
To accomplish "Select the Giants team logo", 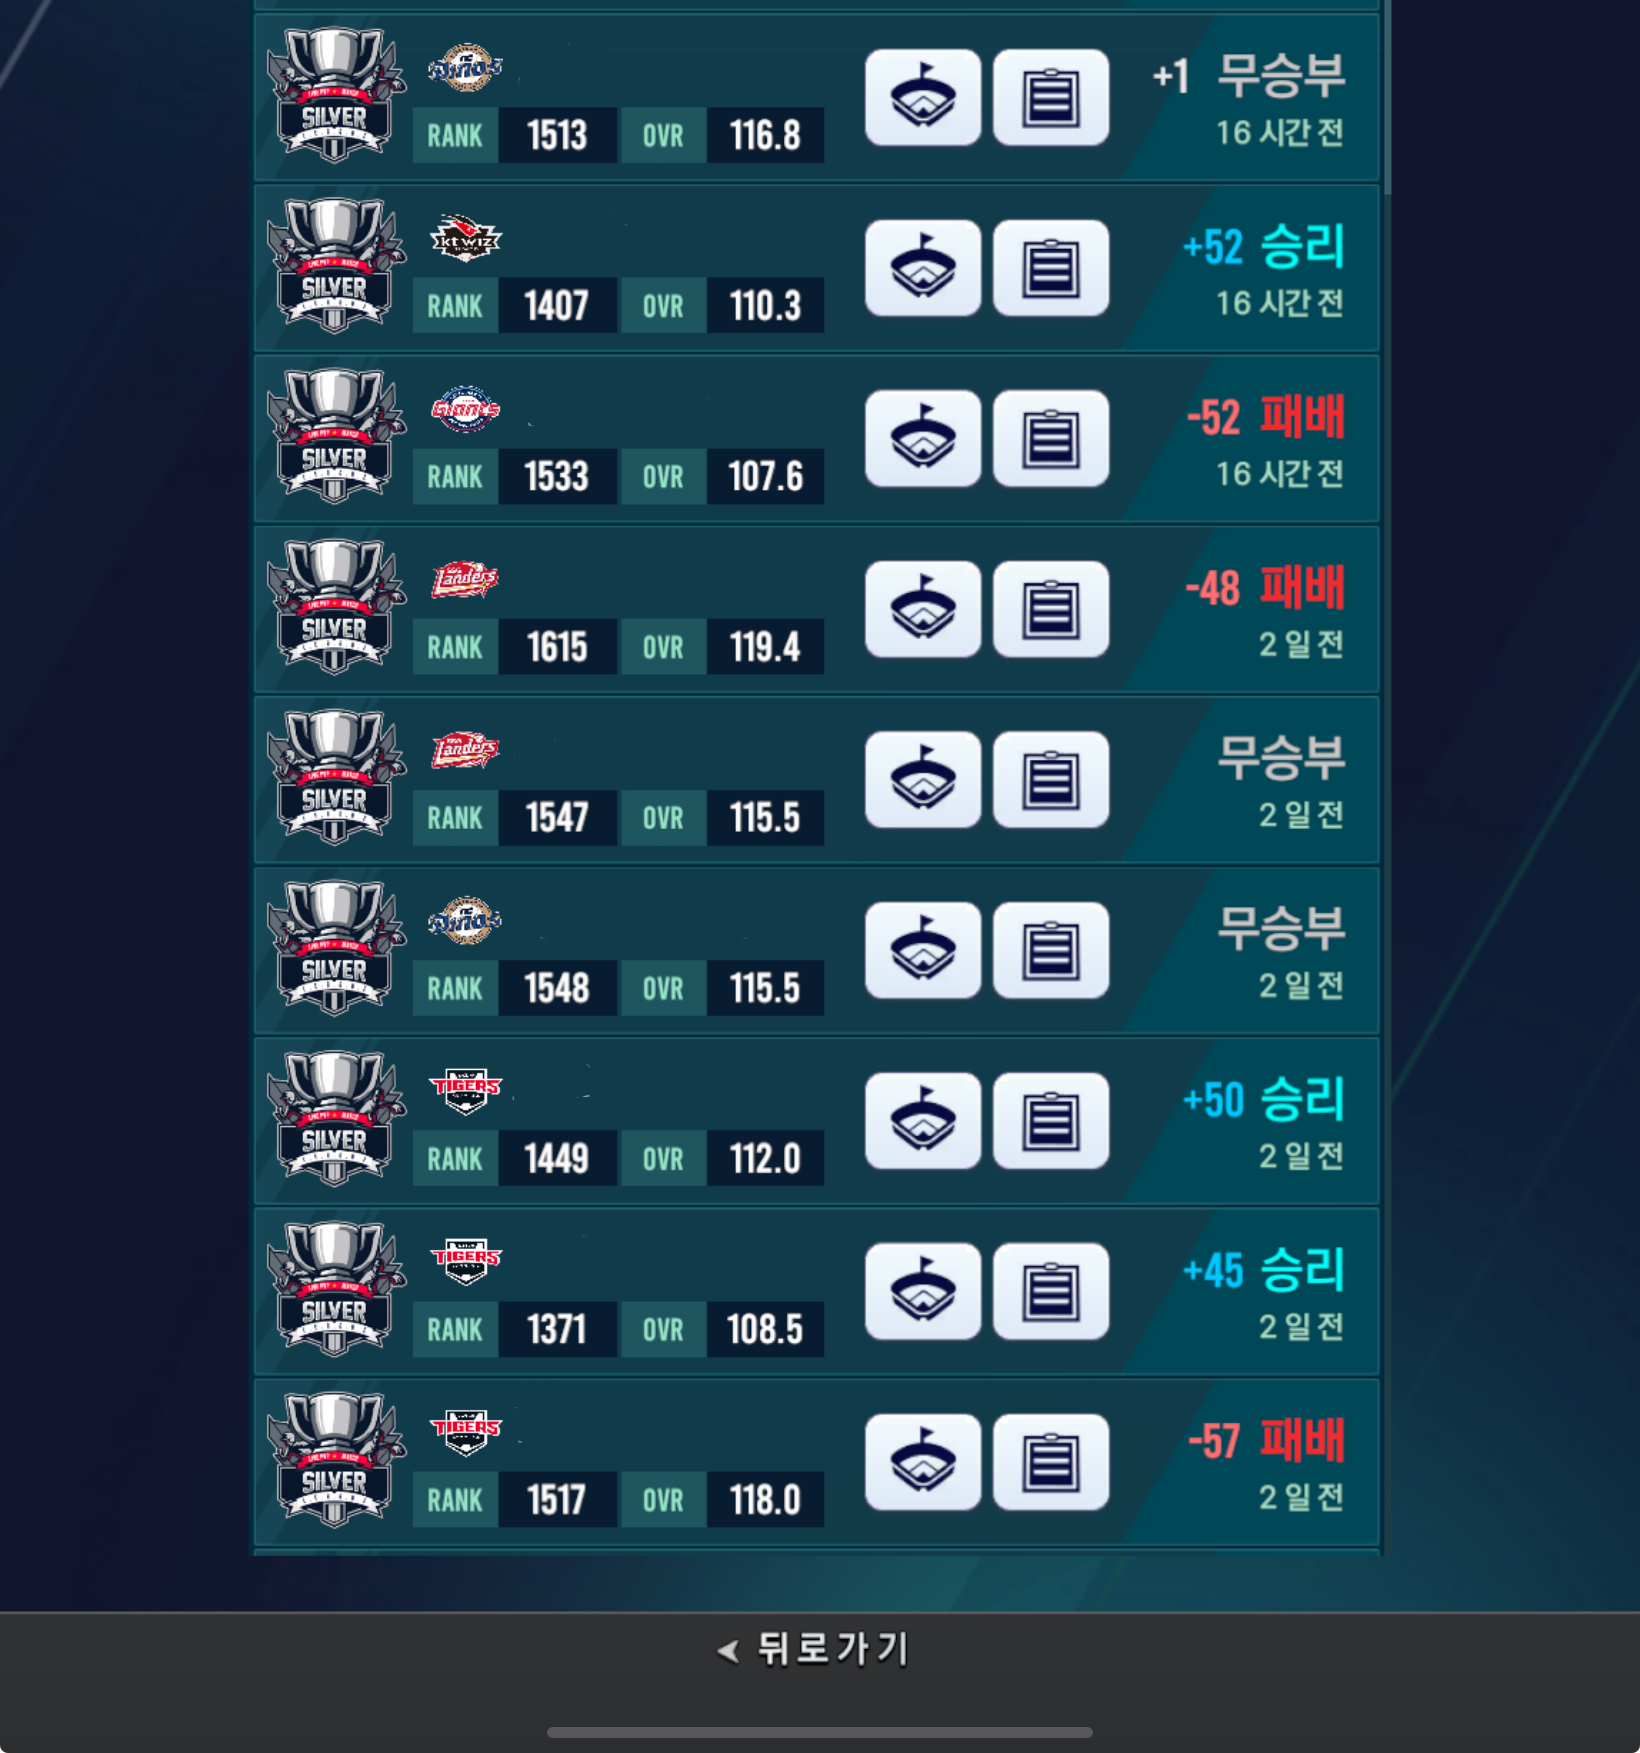I will pos(465,409).
